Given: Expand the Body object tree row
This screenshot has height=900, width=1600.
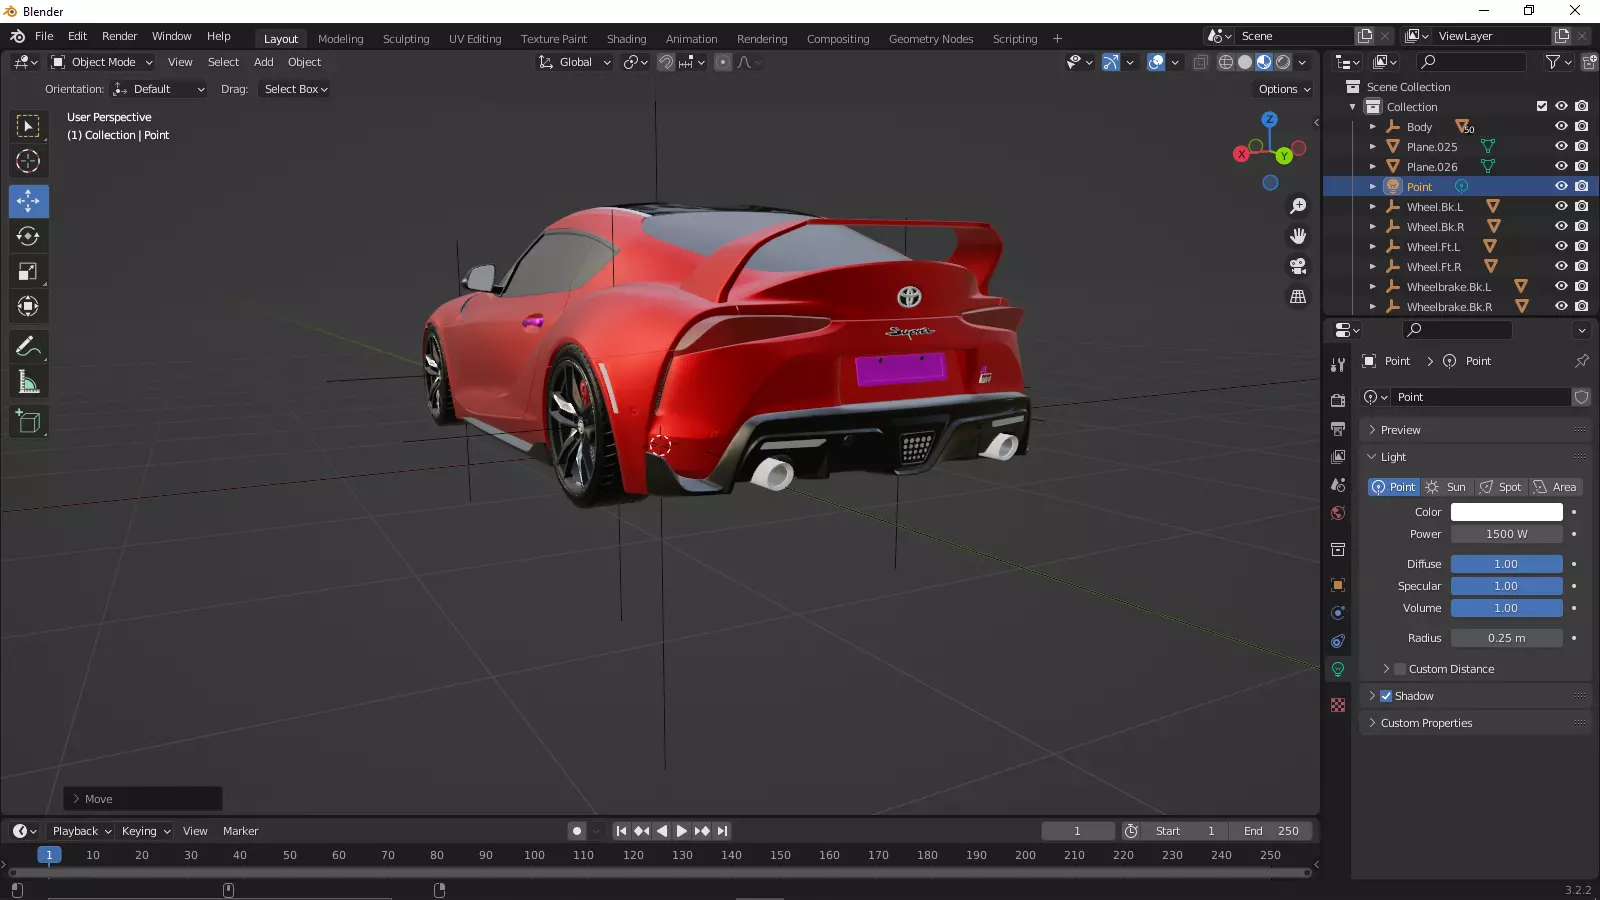Looking at the screenshot, I should (1373, 126).
